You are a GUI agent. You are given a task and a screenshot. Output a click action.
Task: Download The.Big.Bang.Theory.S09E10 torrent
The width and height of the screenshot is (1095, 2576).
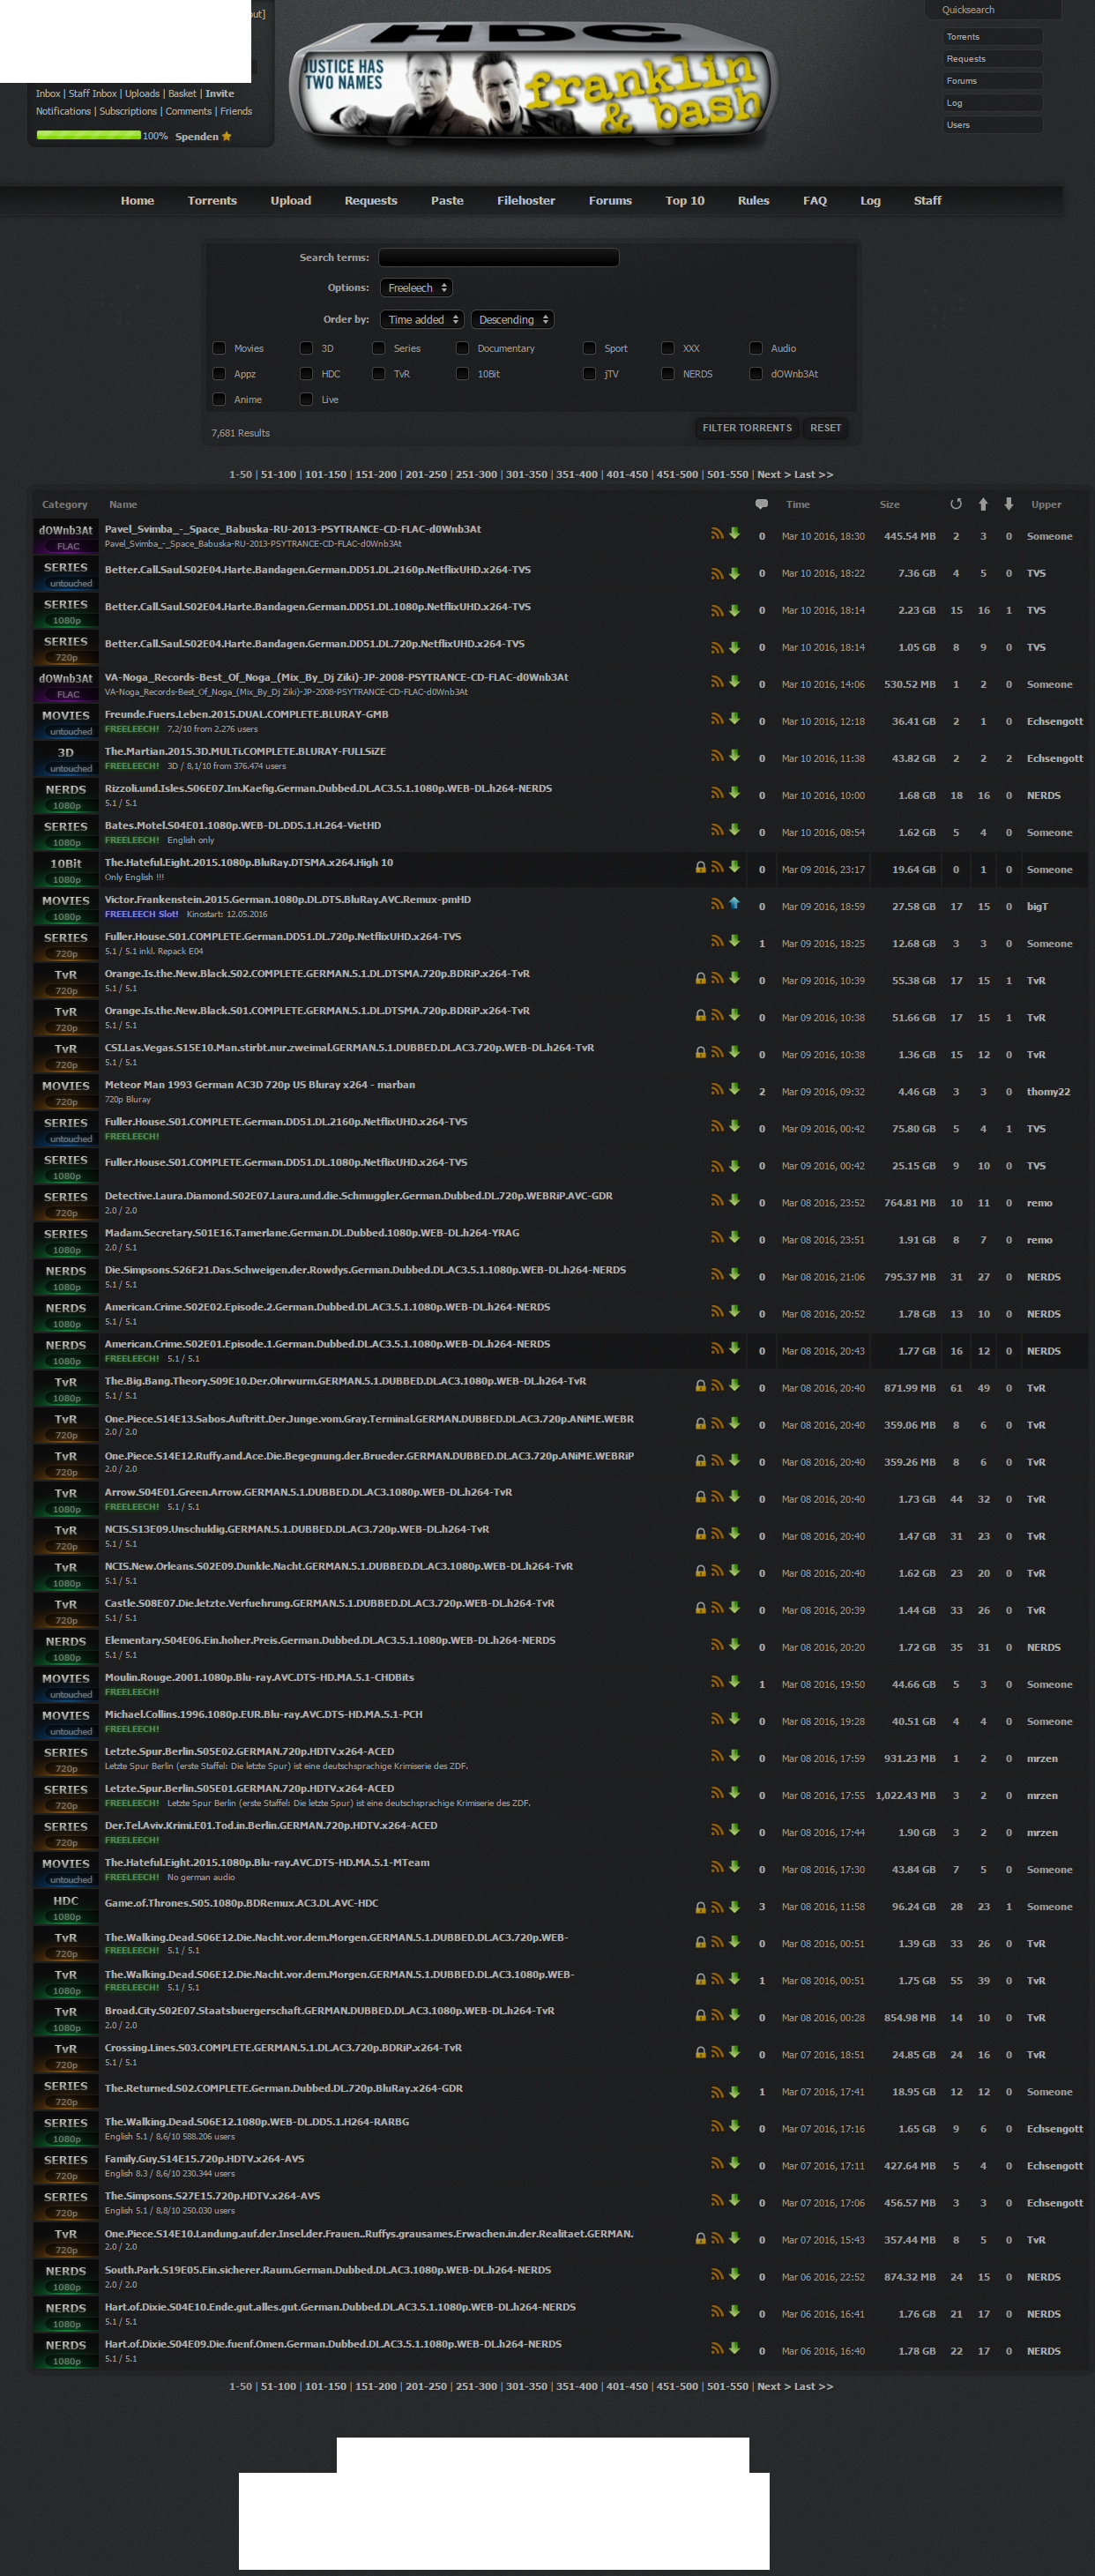(734, 1385)
